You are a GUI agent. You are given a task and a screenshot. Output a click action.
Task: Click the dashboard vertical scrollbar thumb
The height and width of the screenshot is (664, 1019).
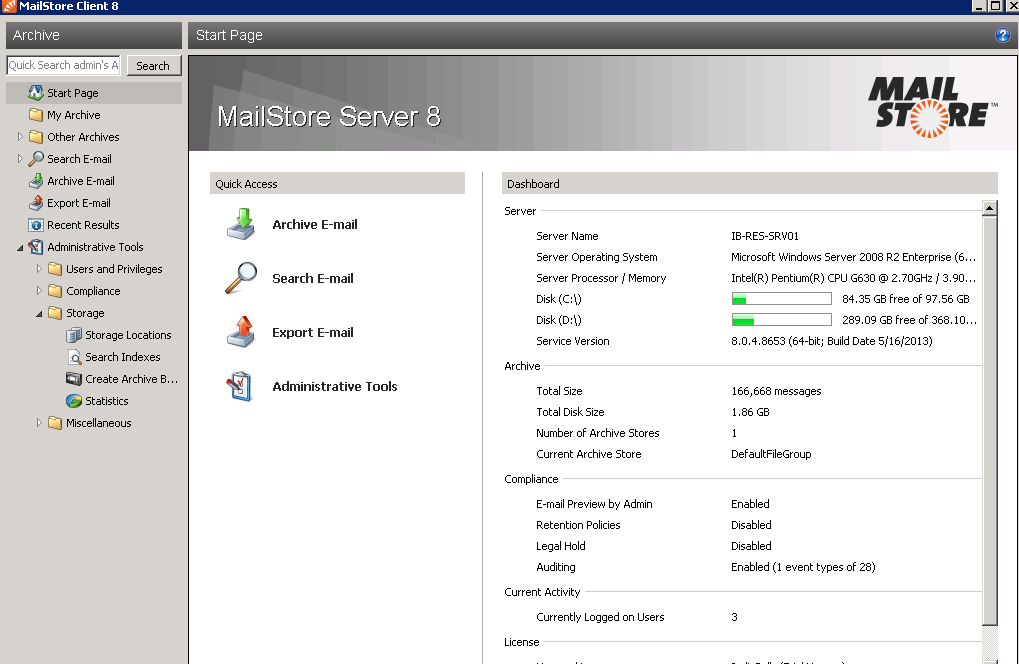coord(990,421)
